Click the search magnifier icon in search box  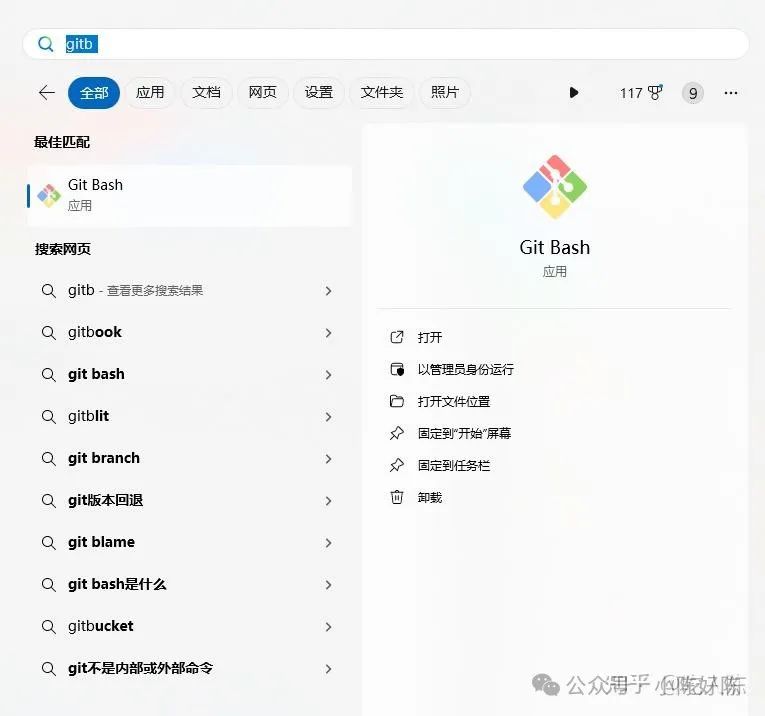[x=46, y=44]
